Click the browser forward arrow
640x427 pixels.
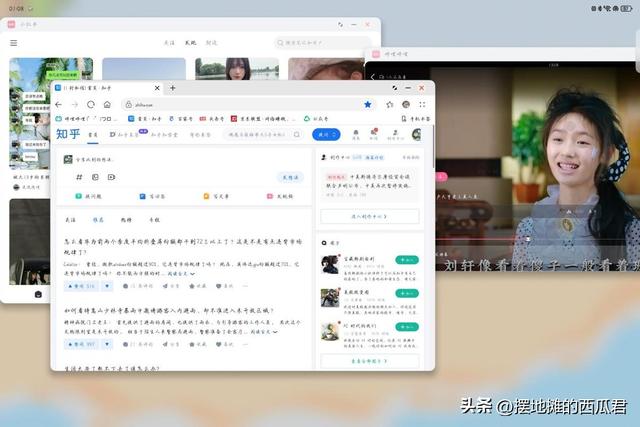tap(74, 105)
